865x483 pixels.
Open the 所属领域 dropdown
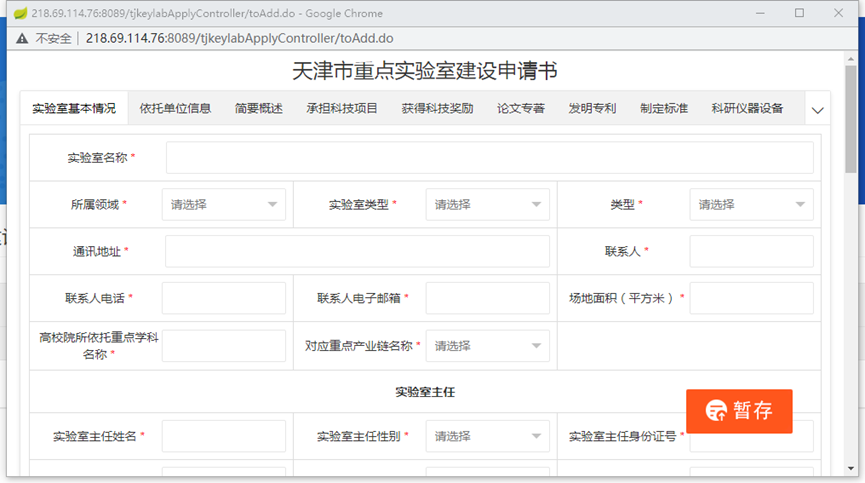224,205
